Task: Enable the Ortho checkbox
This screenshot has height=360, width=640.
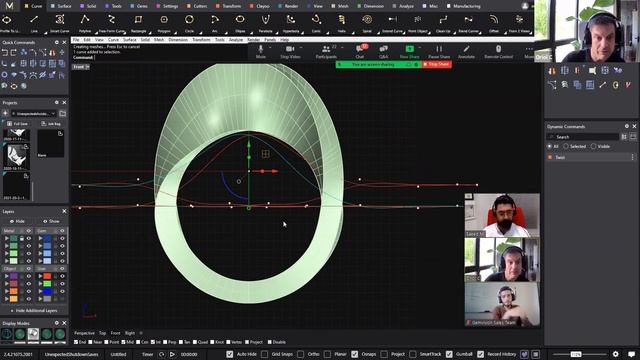Action: pos(300,354)
